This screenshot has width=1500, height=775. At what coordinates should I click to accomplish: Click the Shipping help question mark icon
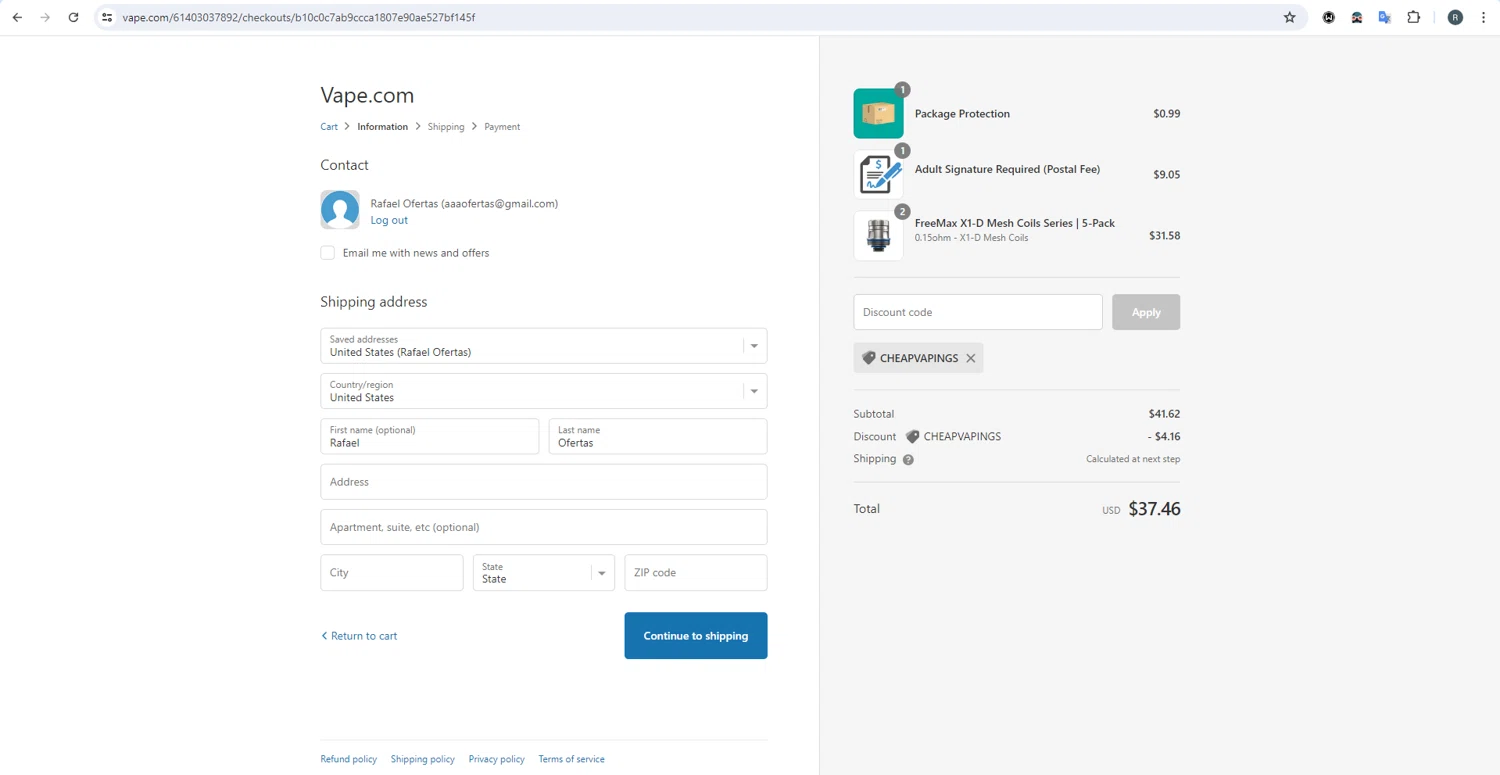[908, 460]
